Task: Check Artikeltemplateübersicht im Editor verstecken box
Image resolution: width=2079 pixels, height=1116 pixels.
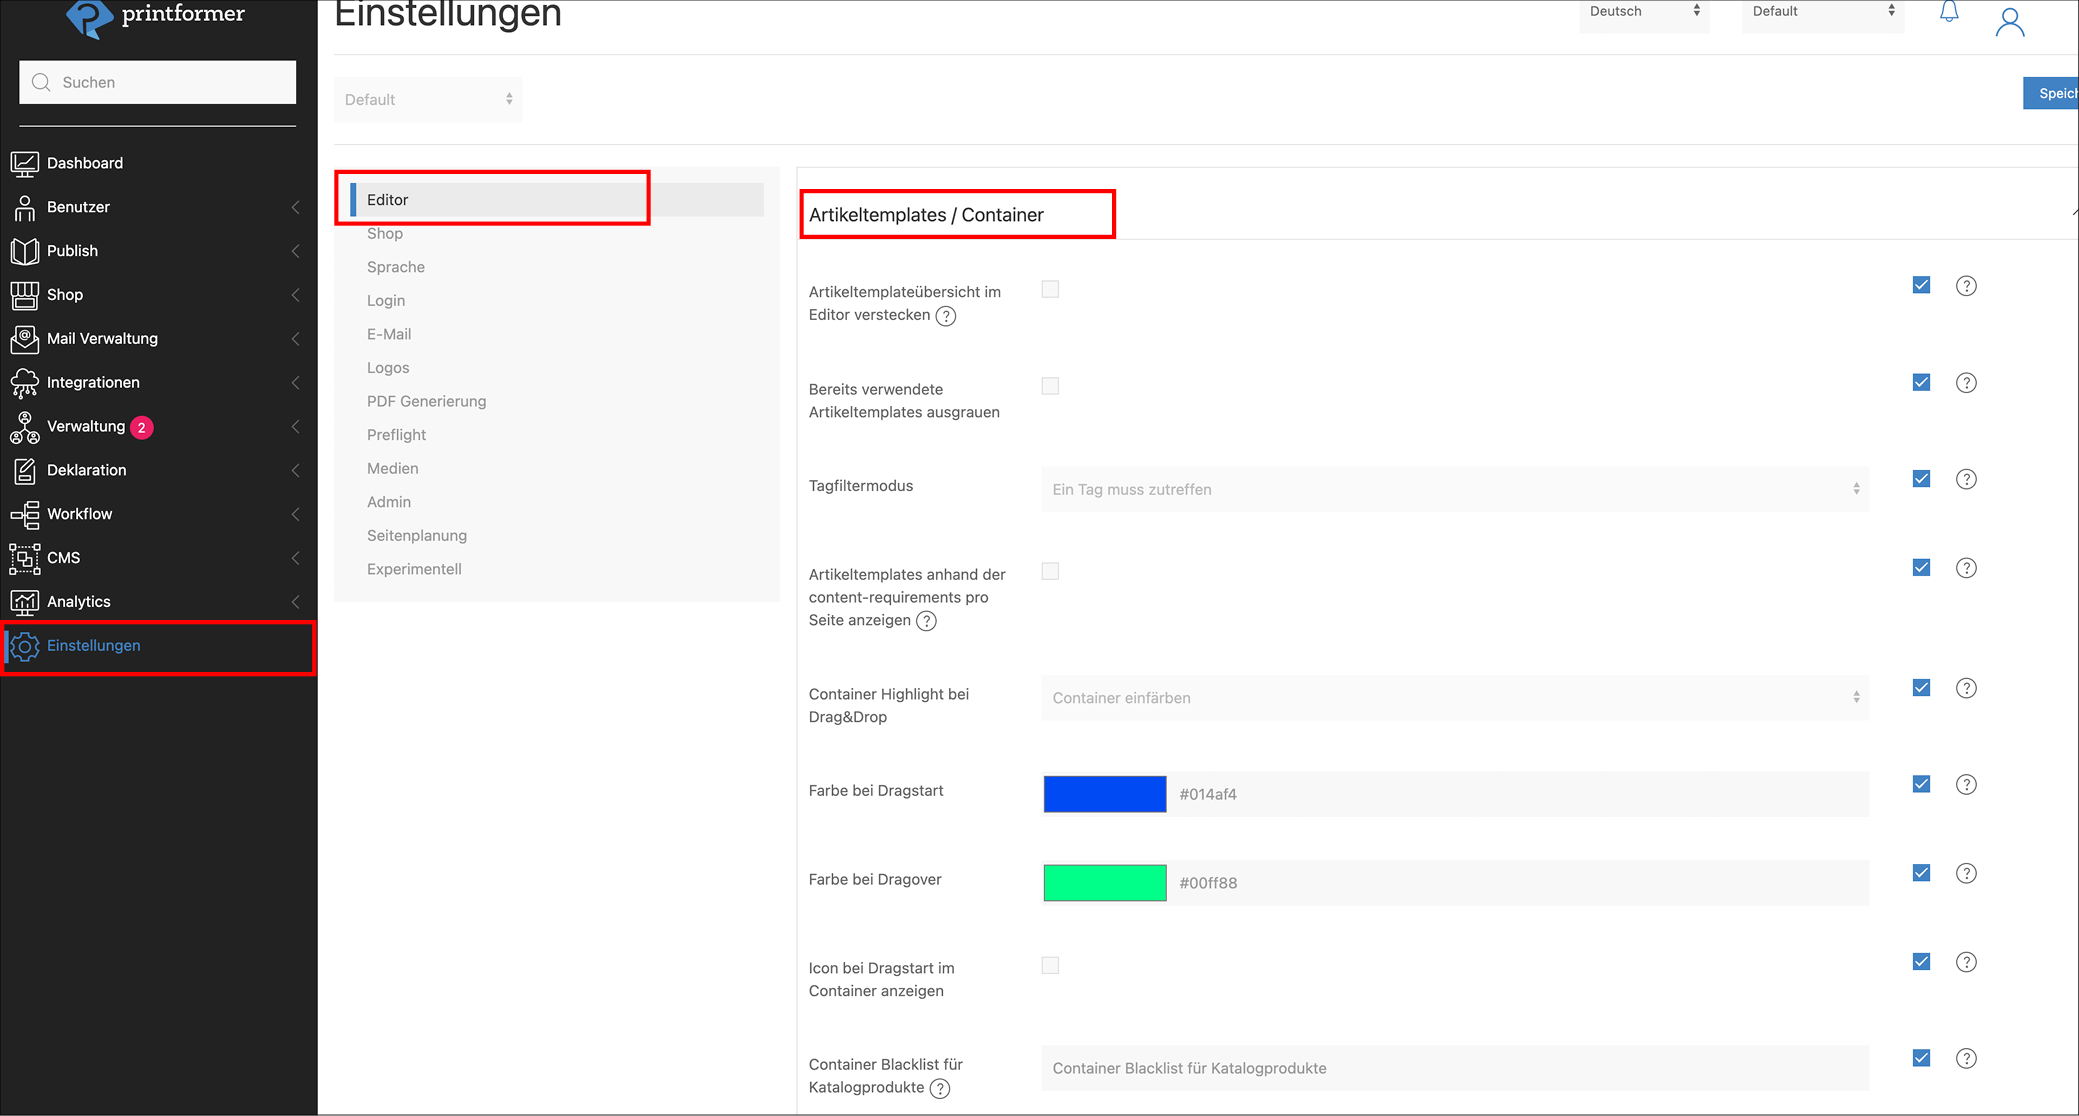Action: (1050, 290)
